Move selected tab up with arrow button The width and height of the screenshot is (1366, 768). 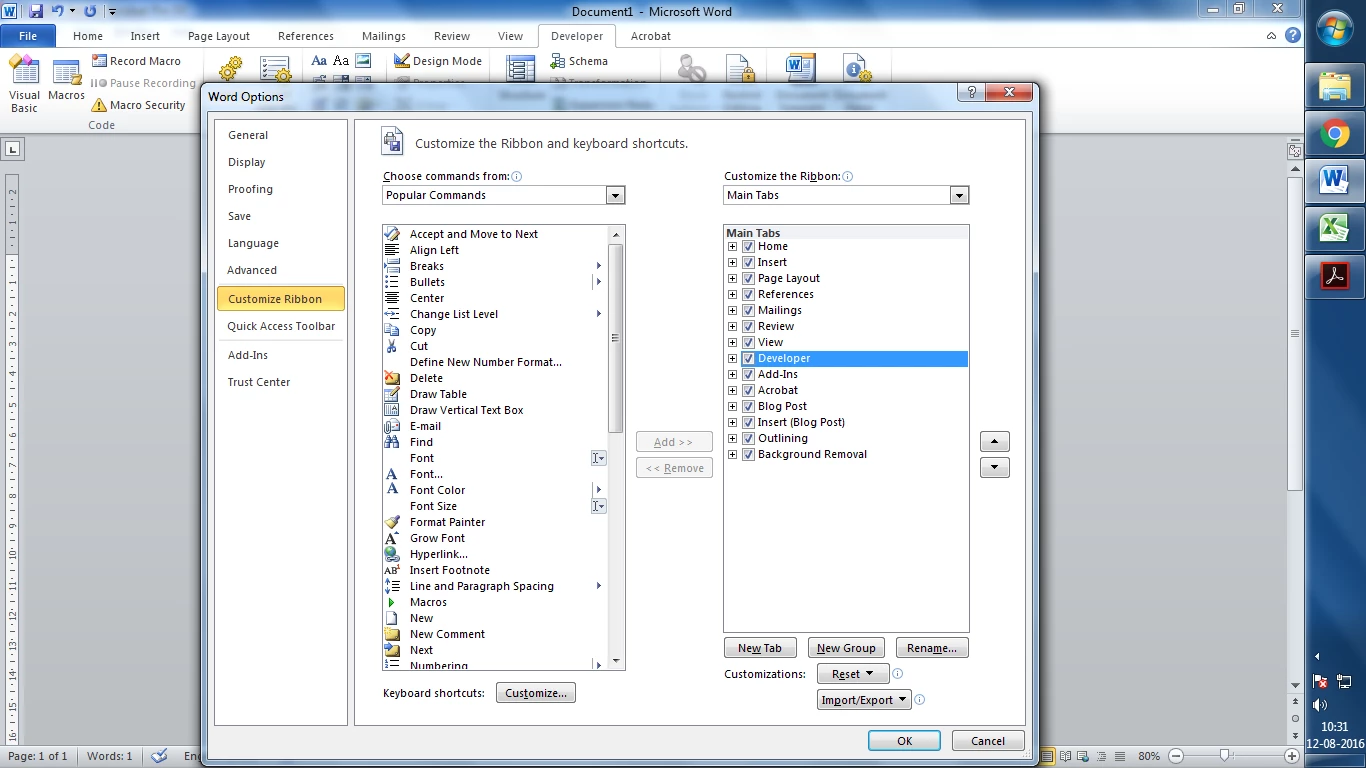995,441
